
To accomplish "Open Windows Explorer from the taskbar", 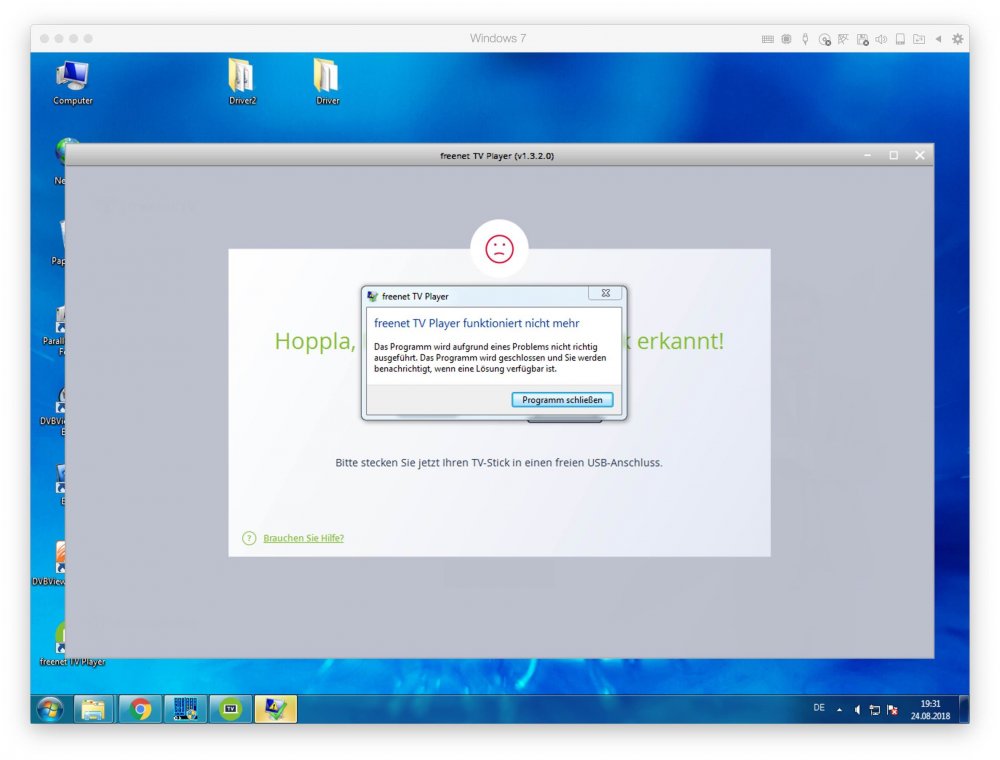I will click(x=93, y=709).
